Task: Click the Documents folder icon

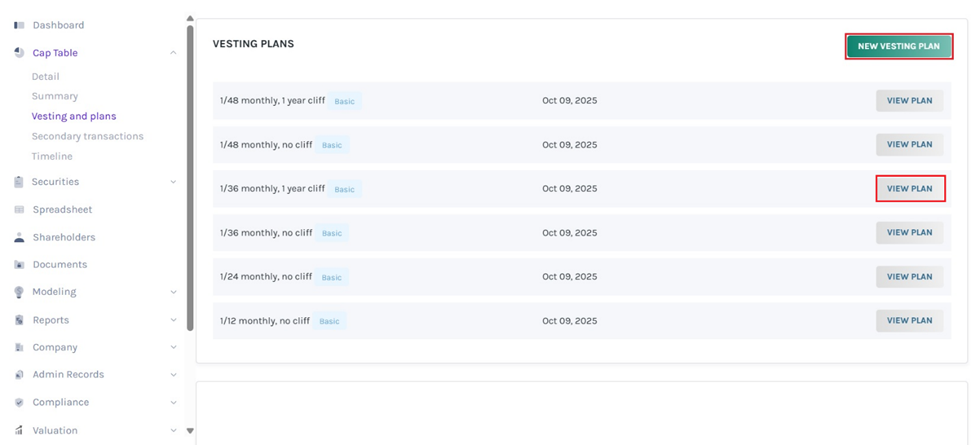Action: pos(19,265)
